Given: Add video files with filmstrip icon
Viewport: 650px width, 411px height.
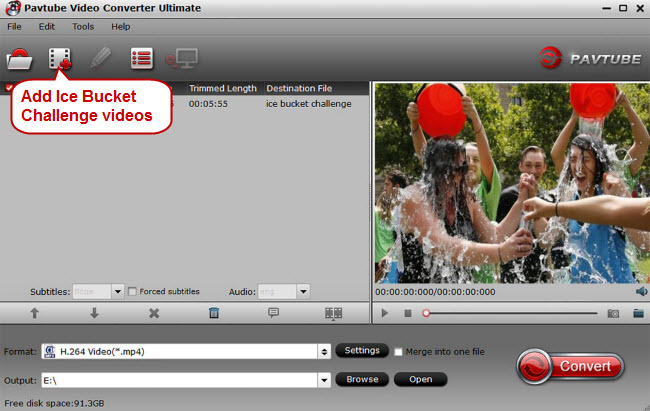Looking at the screenshot, I should [x=60, y=58].
